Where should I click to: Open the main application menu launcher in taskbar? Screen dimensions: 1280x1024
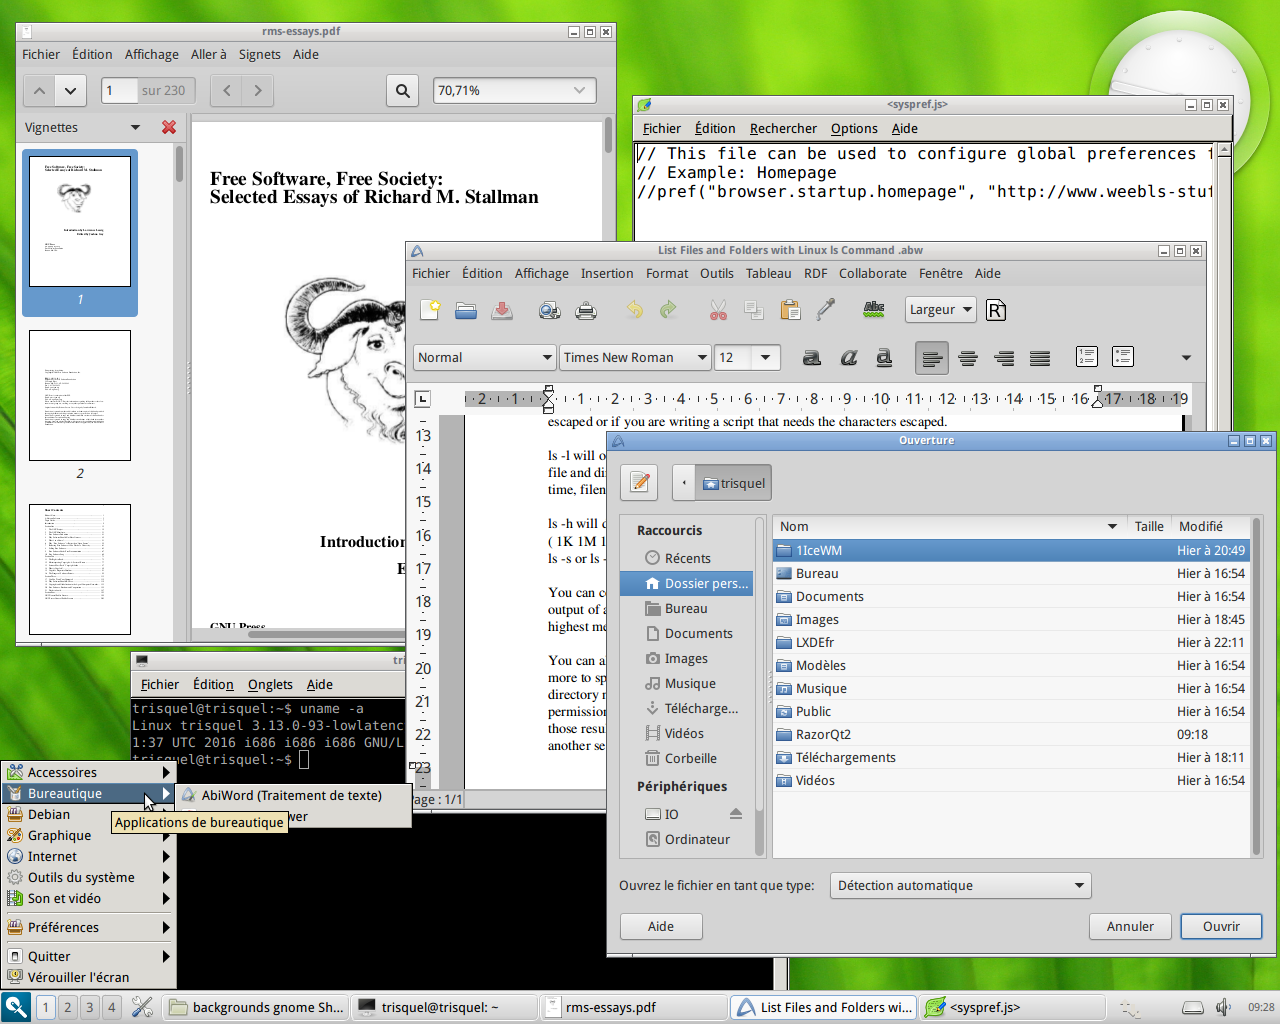coord(16,1007)
